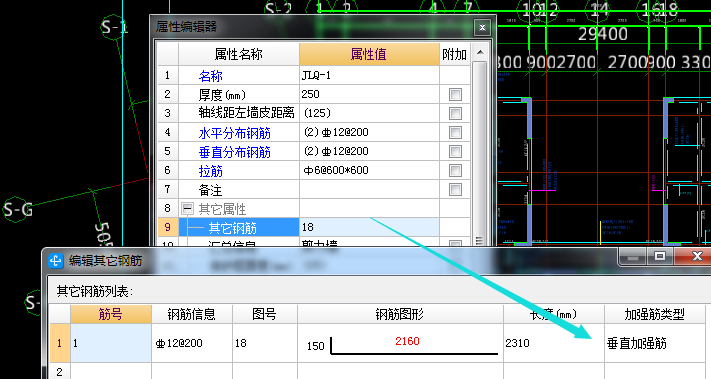Click the S-G axis label in drawing

(x=17, y=209)
